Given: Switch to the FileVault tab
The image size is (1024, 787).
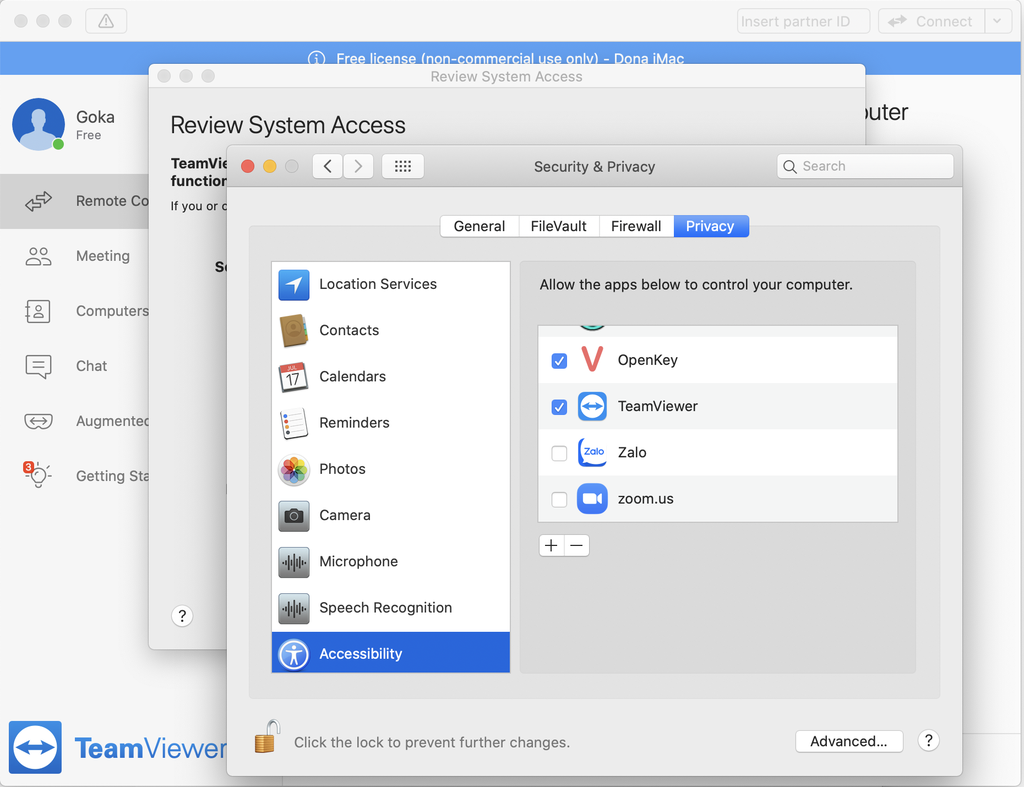Looking at the screenshot, I should pyautogui.click(x=558, y=226).
